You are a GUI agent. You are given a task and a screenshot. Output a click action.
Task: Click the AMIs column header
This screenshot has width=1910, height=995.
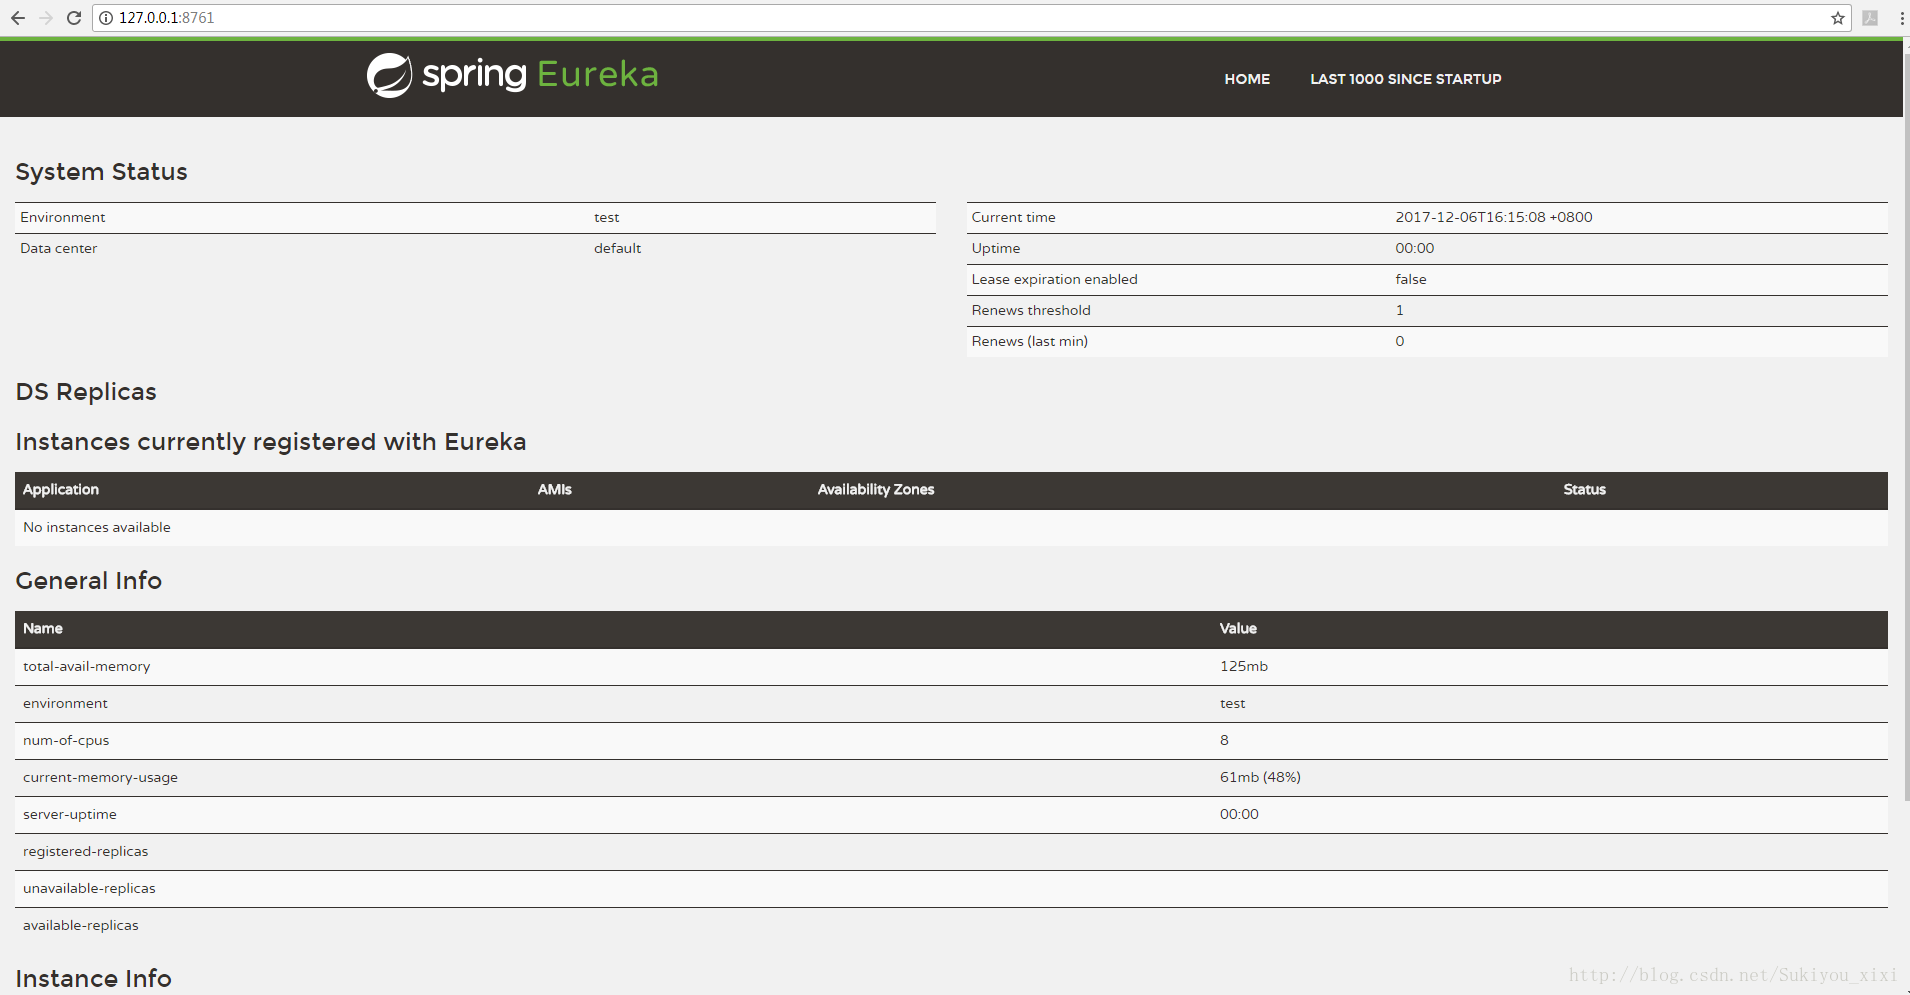tap(554, 489)
